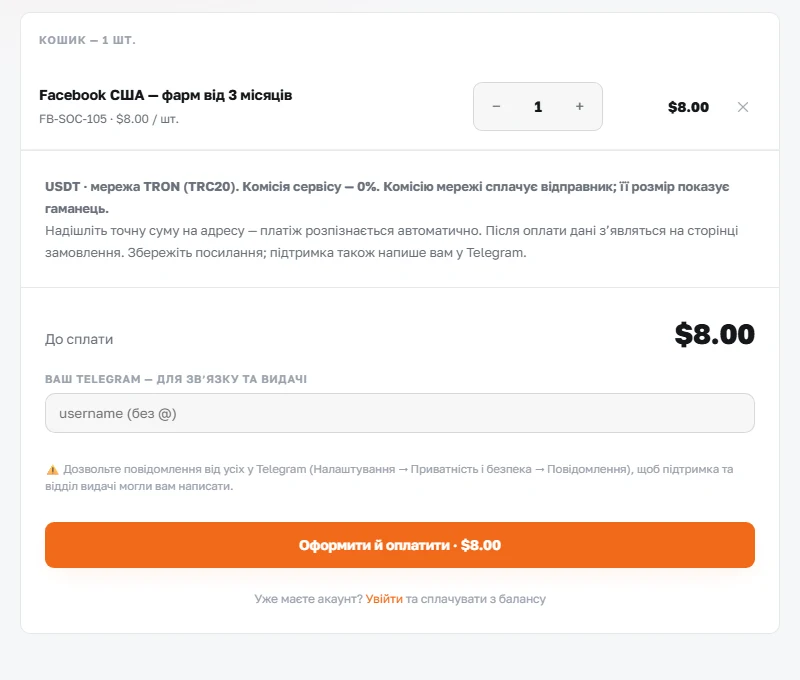The image size is (800, 680).
Task: Select the quantity value 1 field
Action: coord(538,107)
